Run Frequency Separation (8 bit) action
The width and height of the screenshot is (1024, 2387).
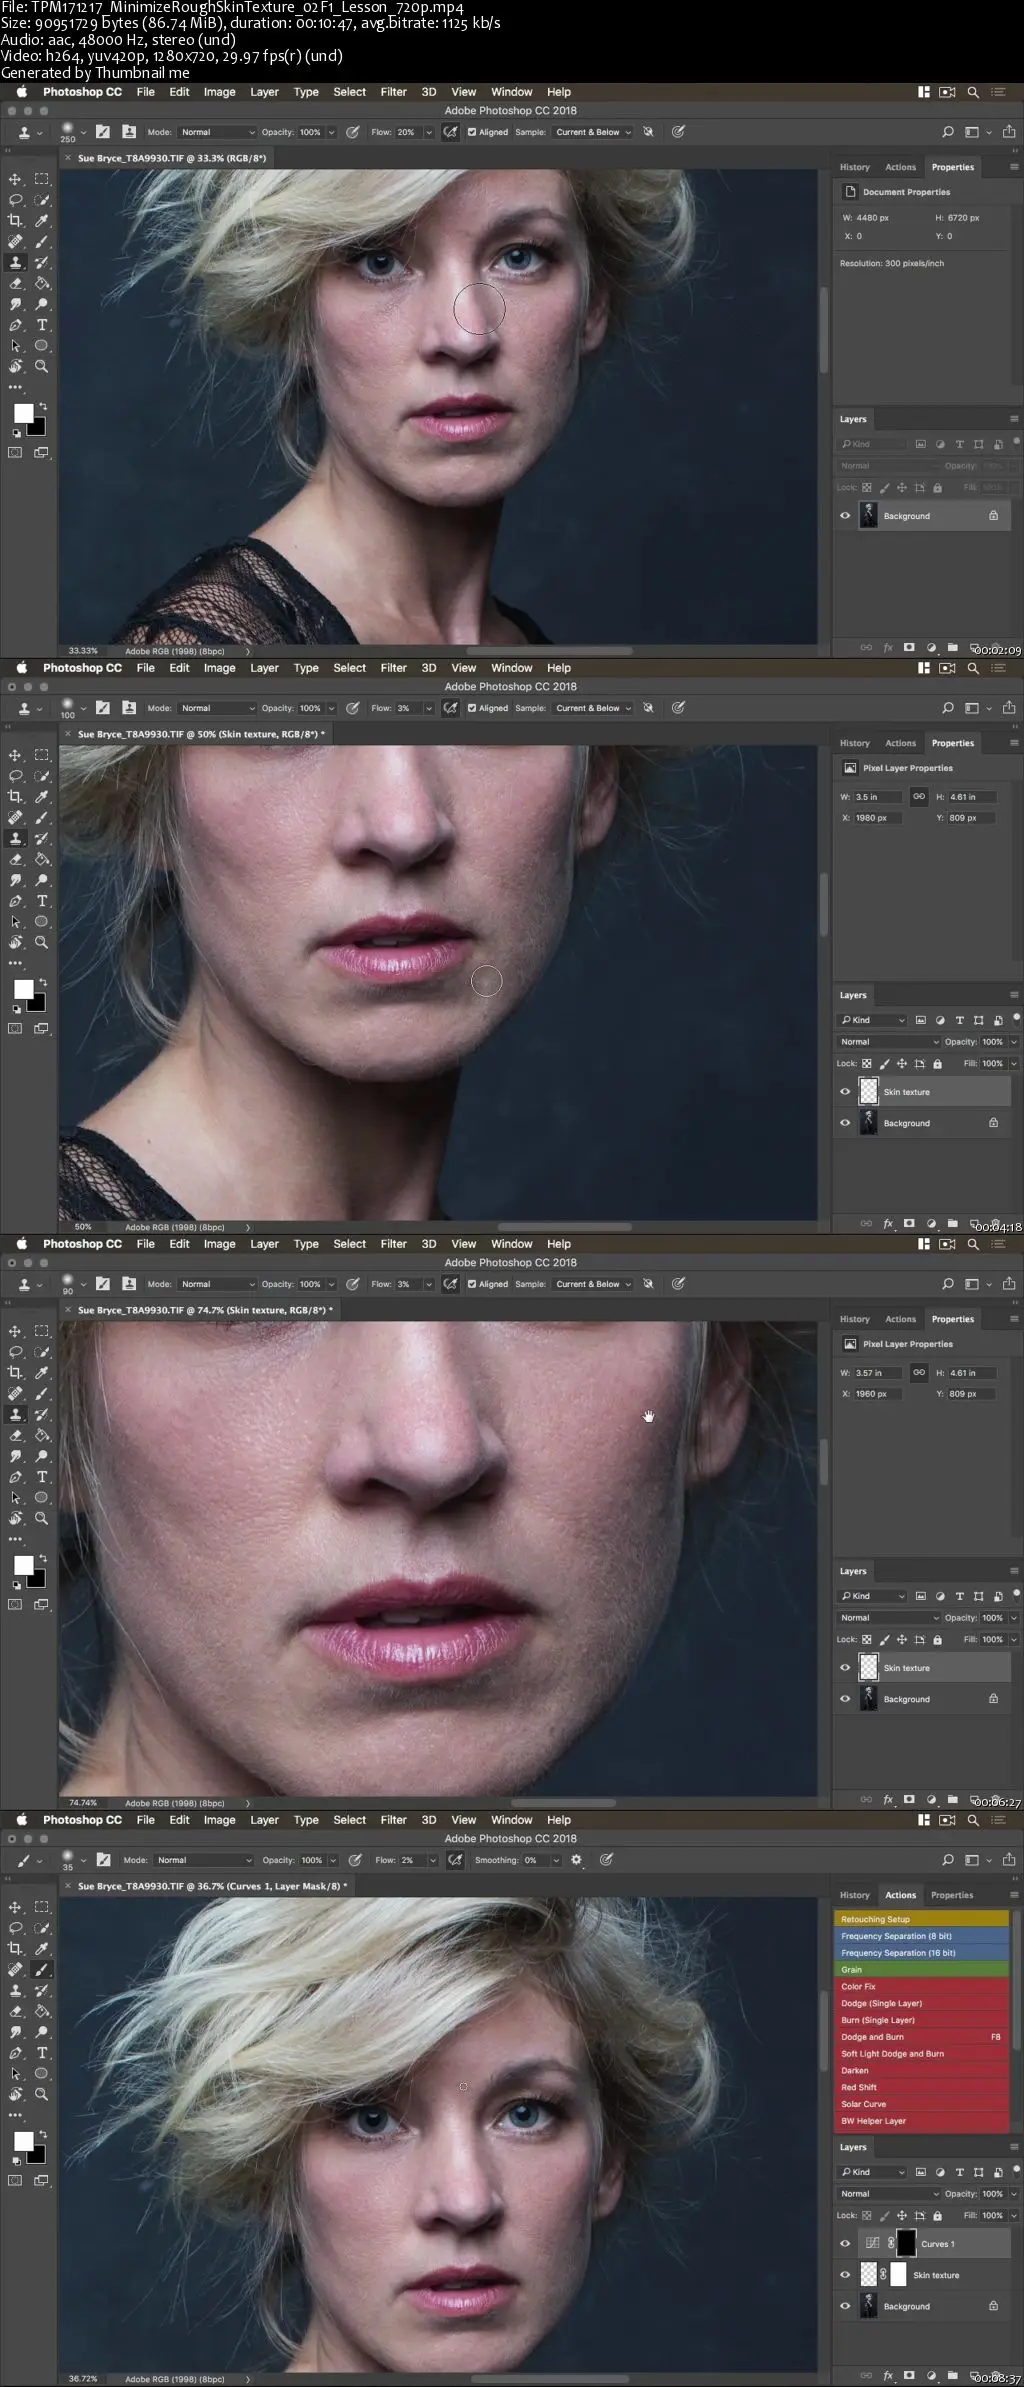tap(921, 1936)
